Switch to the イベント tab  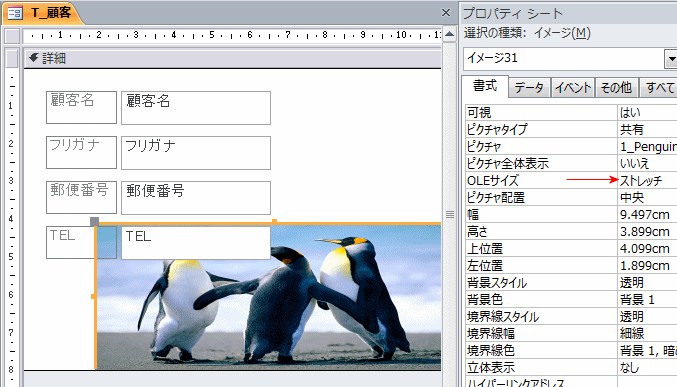coord(573,88)
